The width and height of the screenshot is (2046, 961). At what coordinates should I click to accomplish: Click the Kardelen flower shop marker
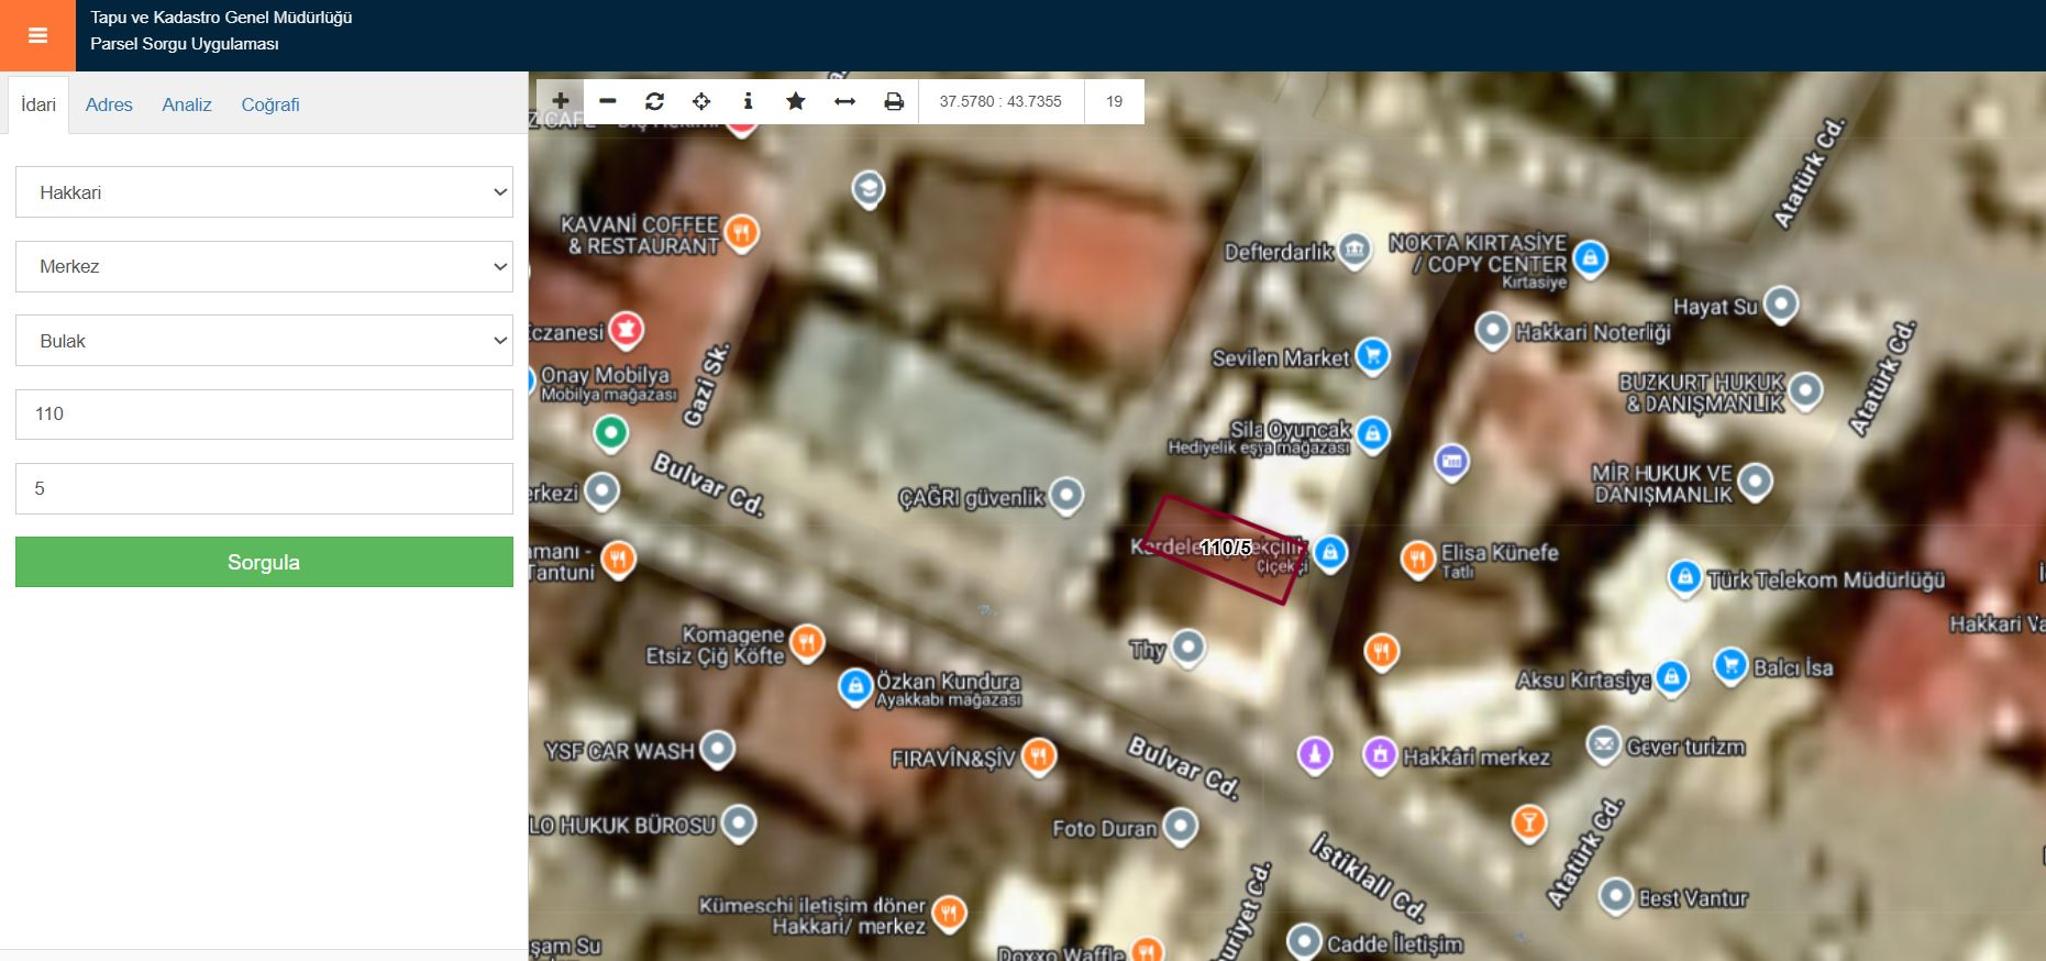tap(1329, 552)
